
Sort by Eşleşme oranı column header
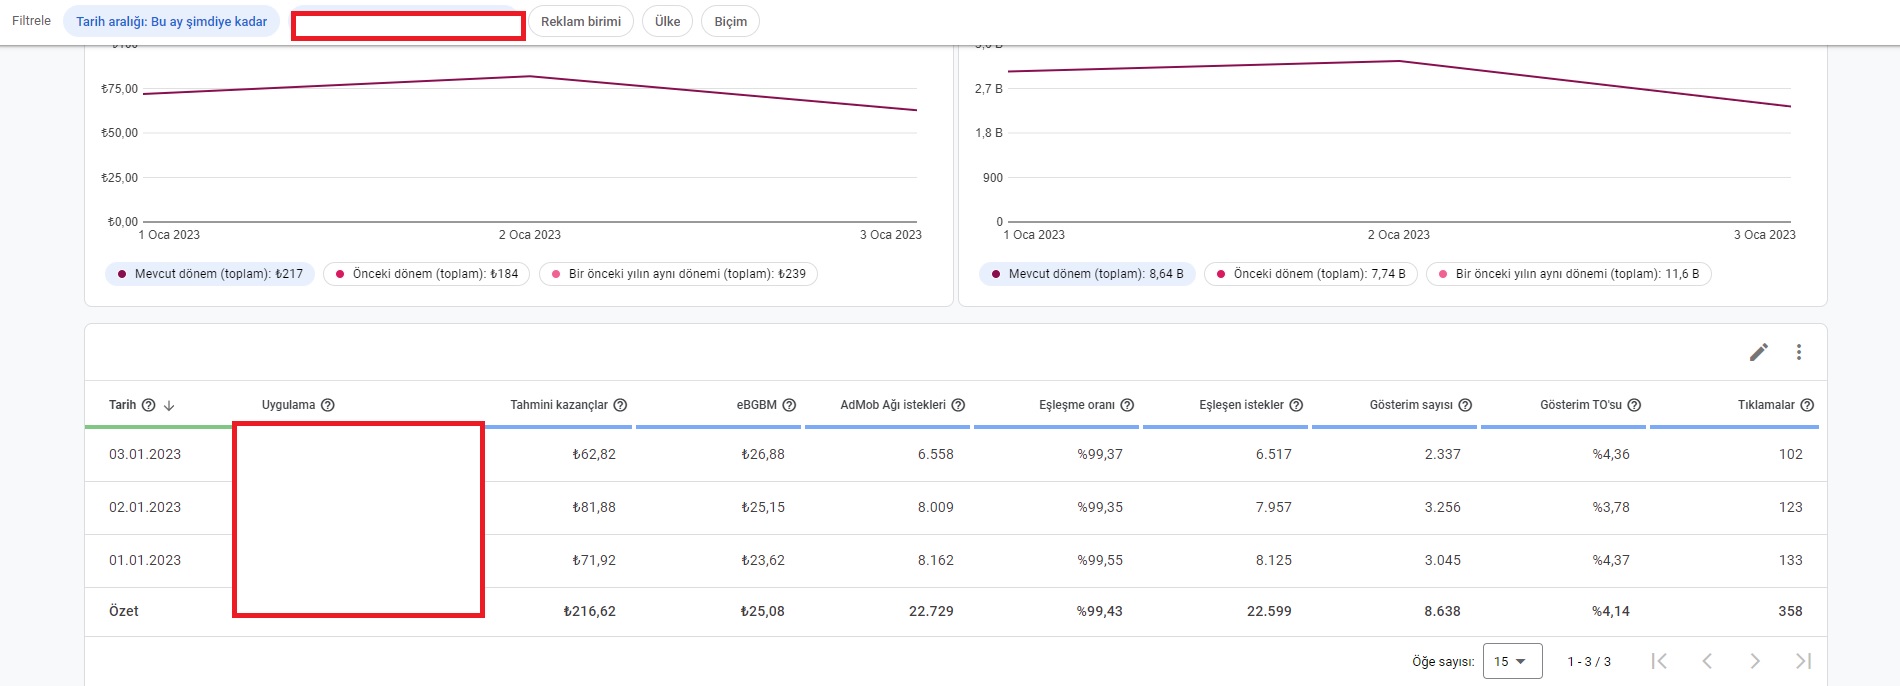click(x=1076, y=405)
